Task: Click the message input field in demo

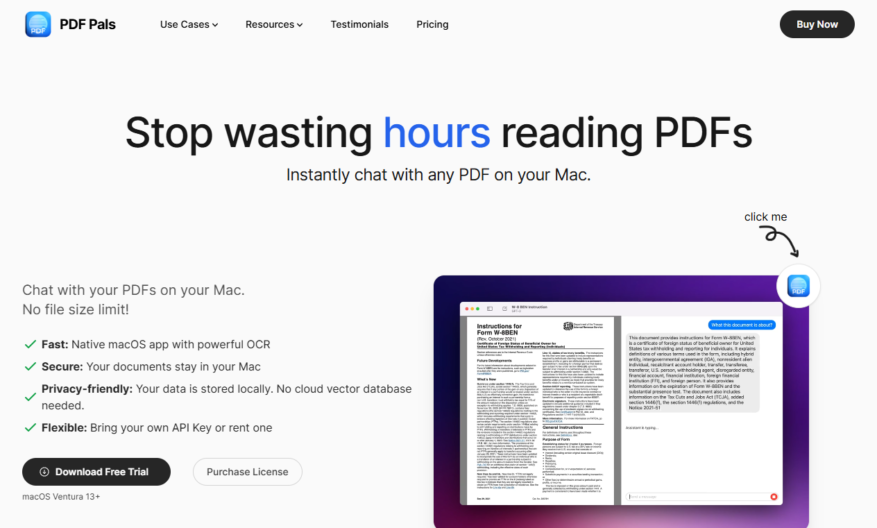Action: pyautogui.click(x=697, y=497)
